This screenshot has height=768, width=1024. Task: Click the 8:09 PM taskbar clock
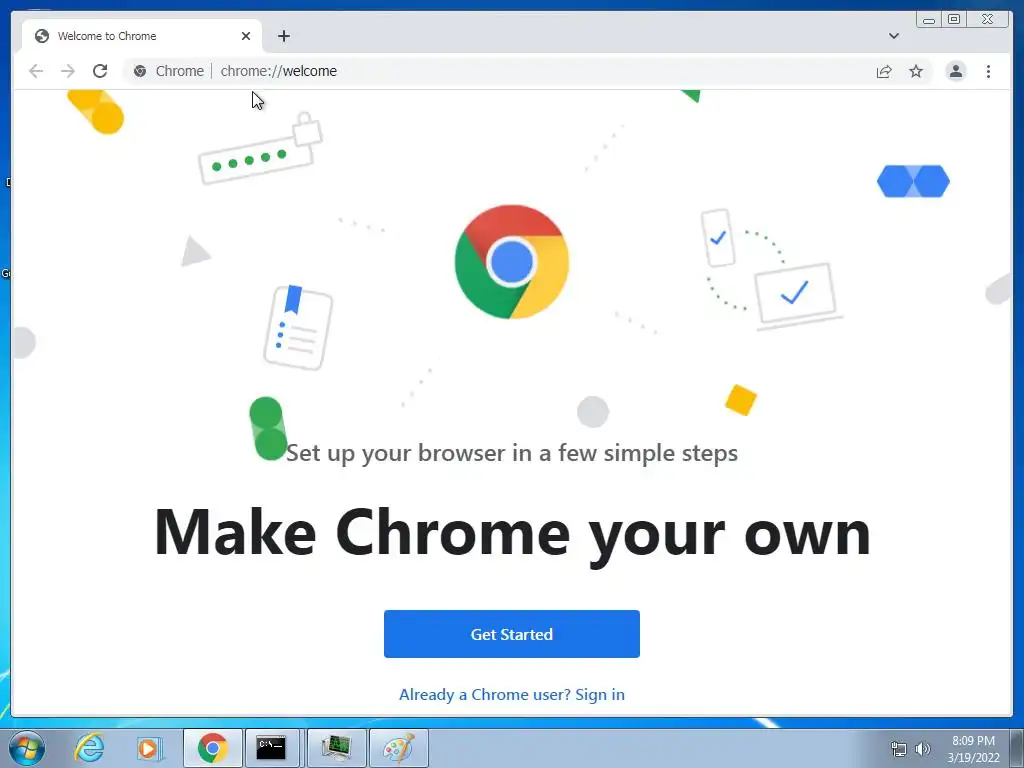click(x=973, y=748)
